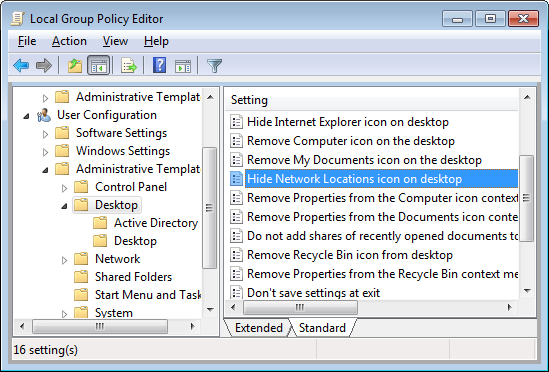Expand the Network folder in the tree

[x=64, y=260]
